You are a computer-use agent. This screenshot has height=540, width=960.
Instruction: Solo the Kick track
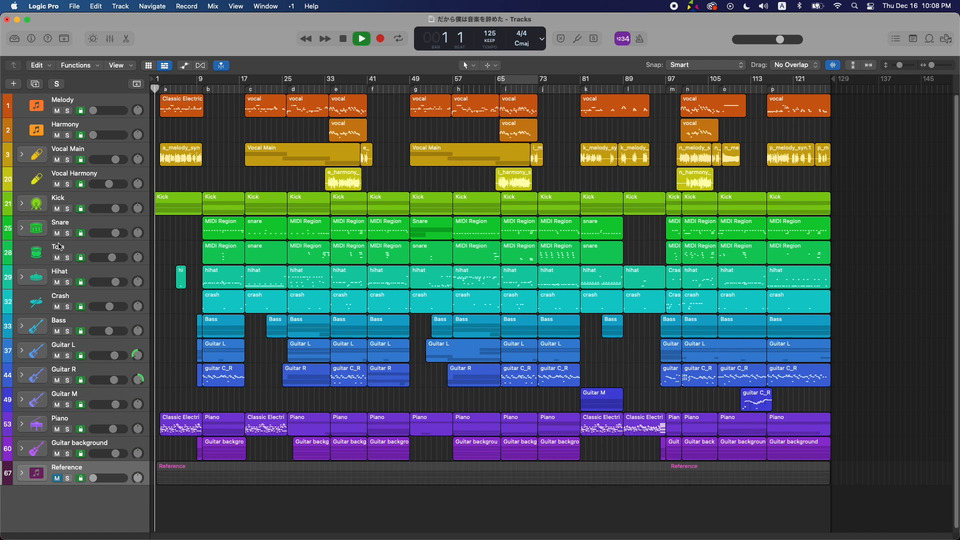coord(67,209)
